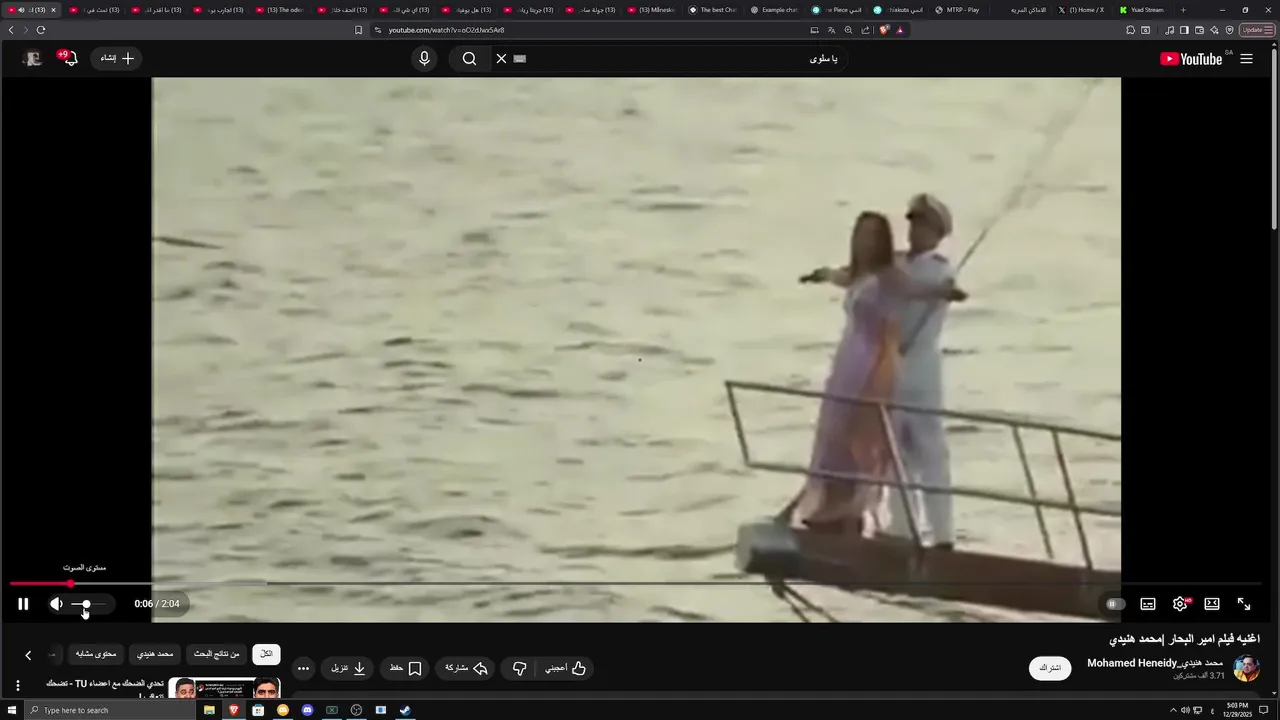Click the YouTube logo
Viewport: 1280px width, 720px height.
pos(1191,59)
